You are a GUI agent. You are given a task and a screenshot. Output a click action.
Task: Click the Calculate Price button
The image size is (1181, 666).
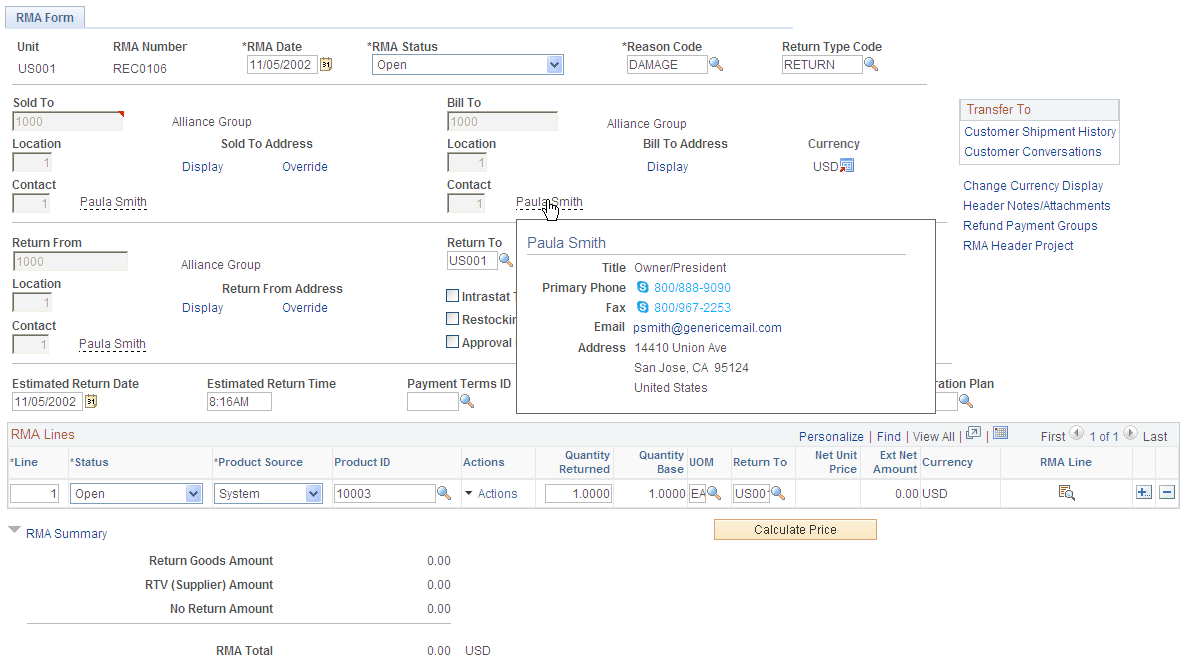pyautogui.click(x=794, y=529)
